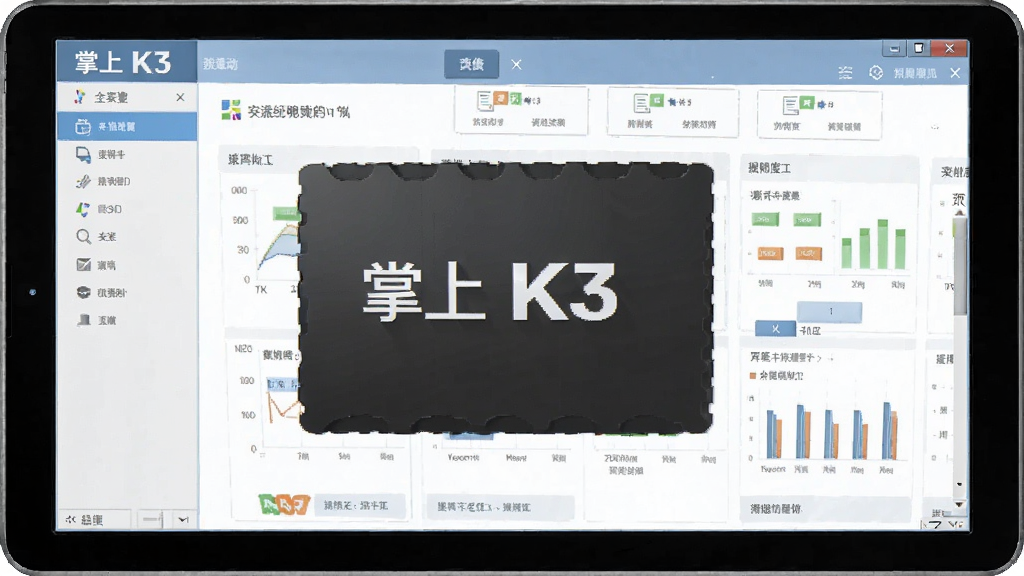Screen dimensions: 1024x576
Task: Click green badge in second shortcut card
Action: pyautogui.click(x=657, y=101)
